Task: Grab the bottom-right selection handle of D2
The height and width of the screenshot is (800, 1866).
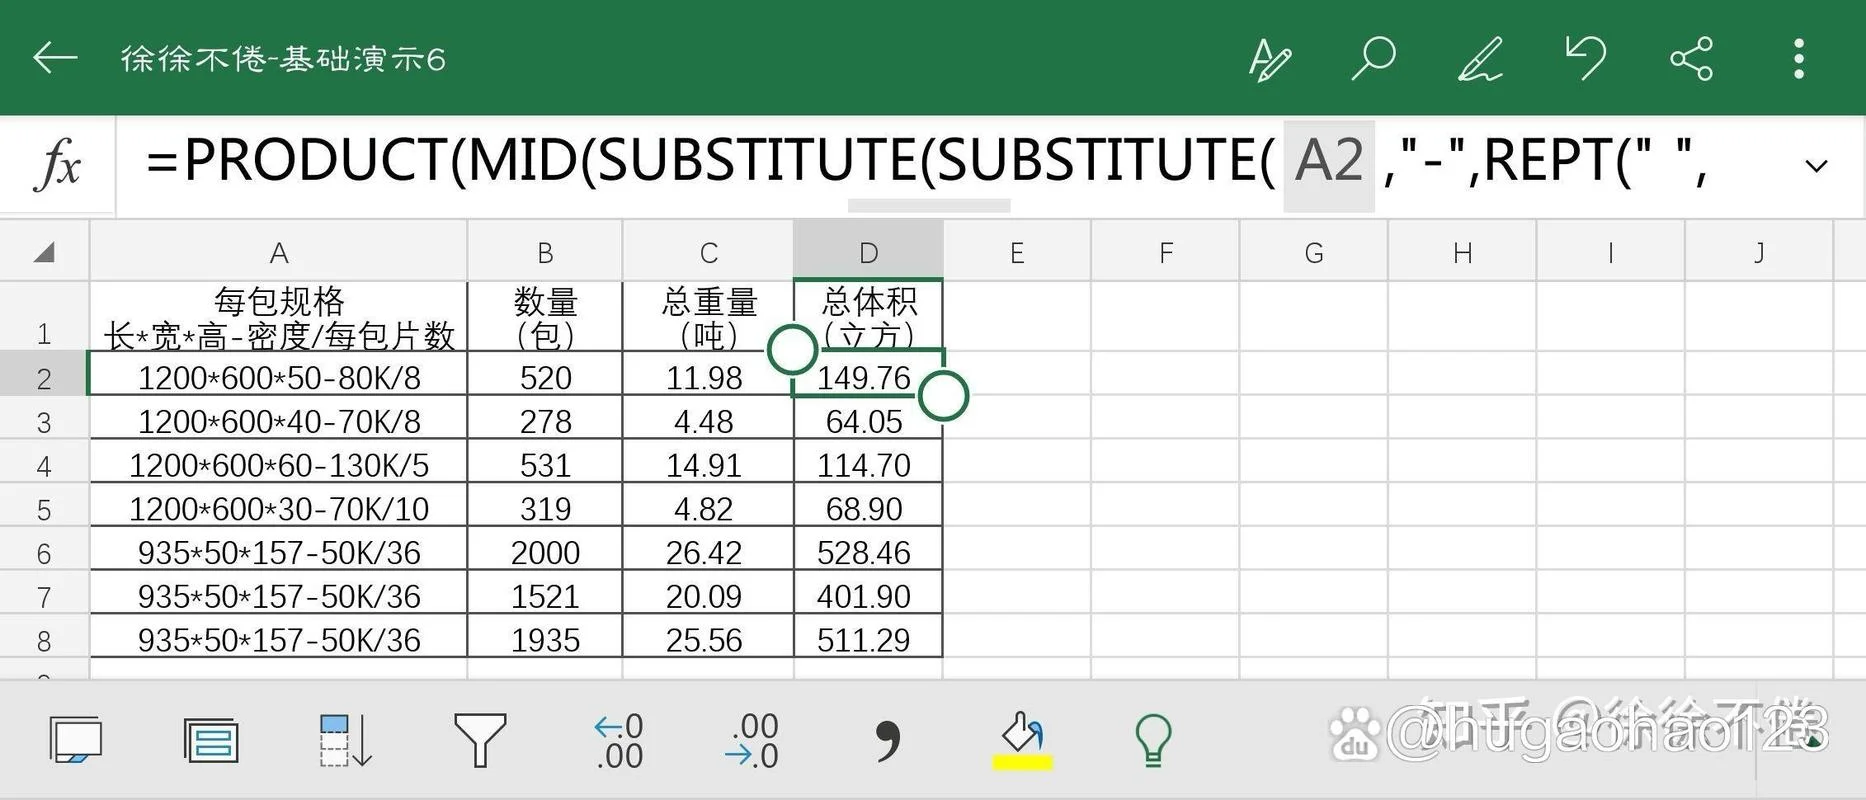Action: click(943, 396)
